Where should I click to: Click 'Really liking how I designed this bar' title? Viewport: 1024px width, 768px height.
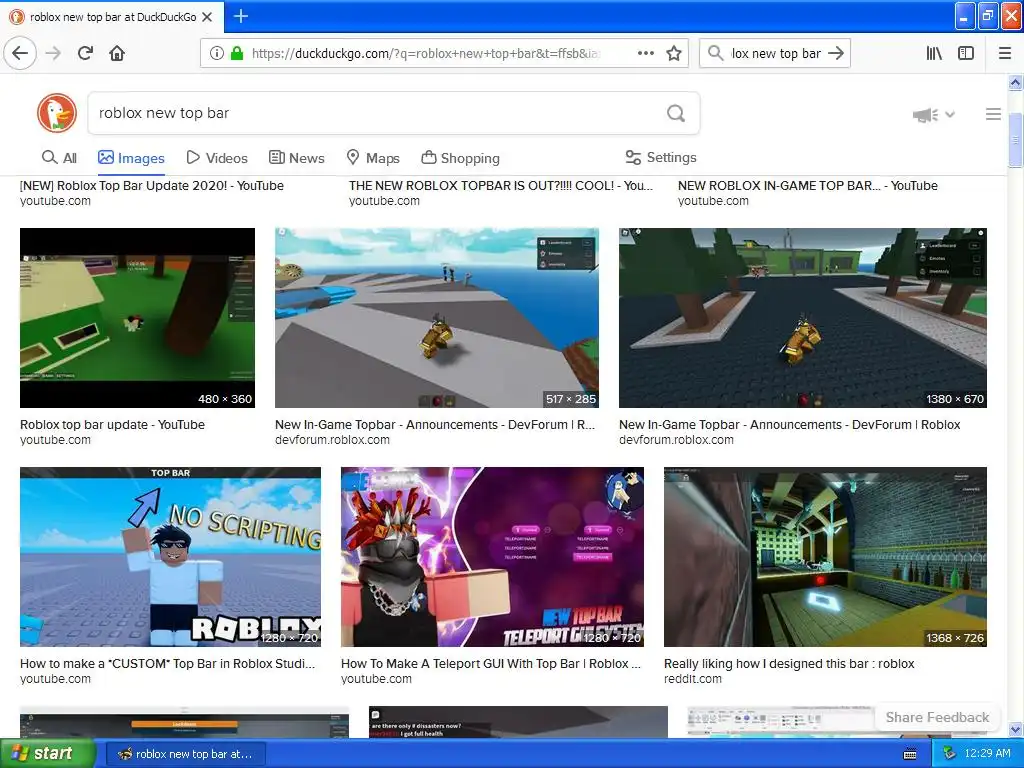(x=789, y=664)
